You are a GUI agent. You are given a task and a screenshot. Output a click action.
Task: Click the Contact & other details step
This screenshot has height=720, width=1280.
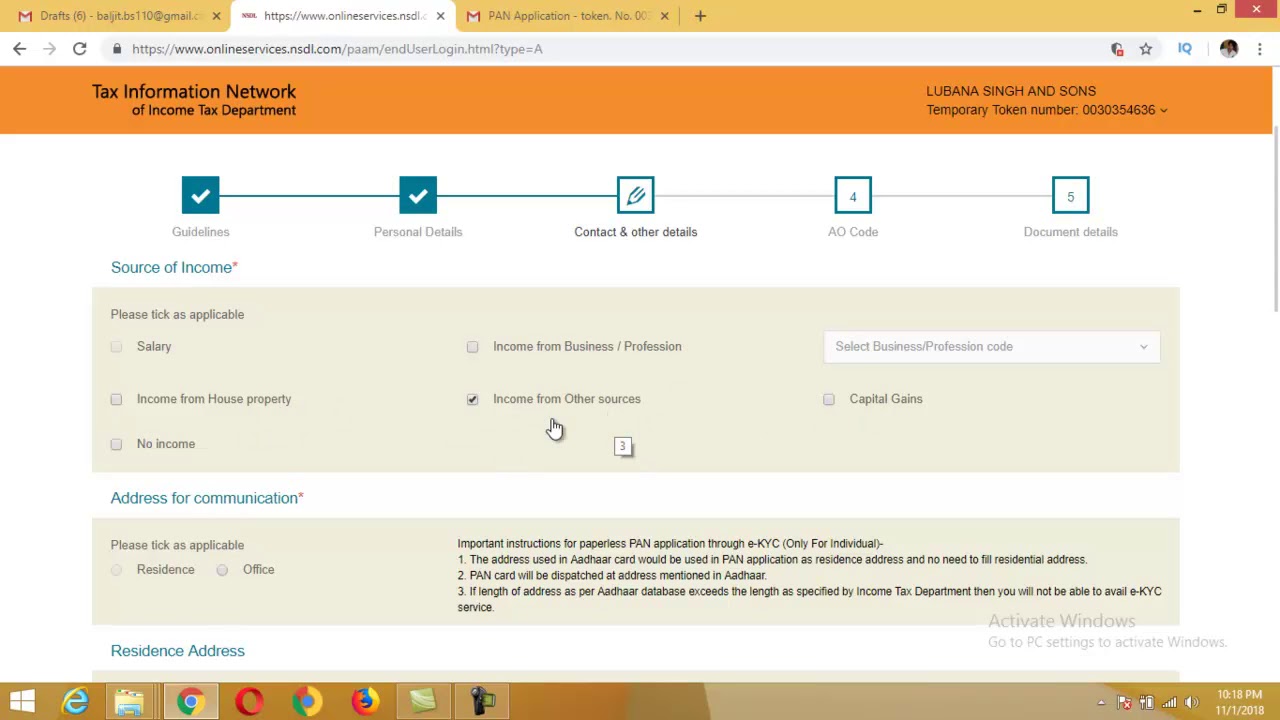pyautogui.click(x=635, y=196)
